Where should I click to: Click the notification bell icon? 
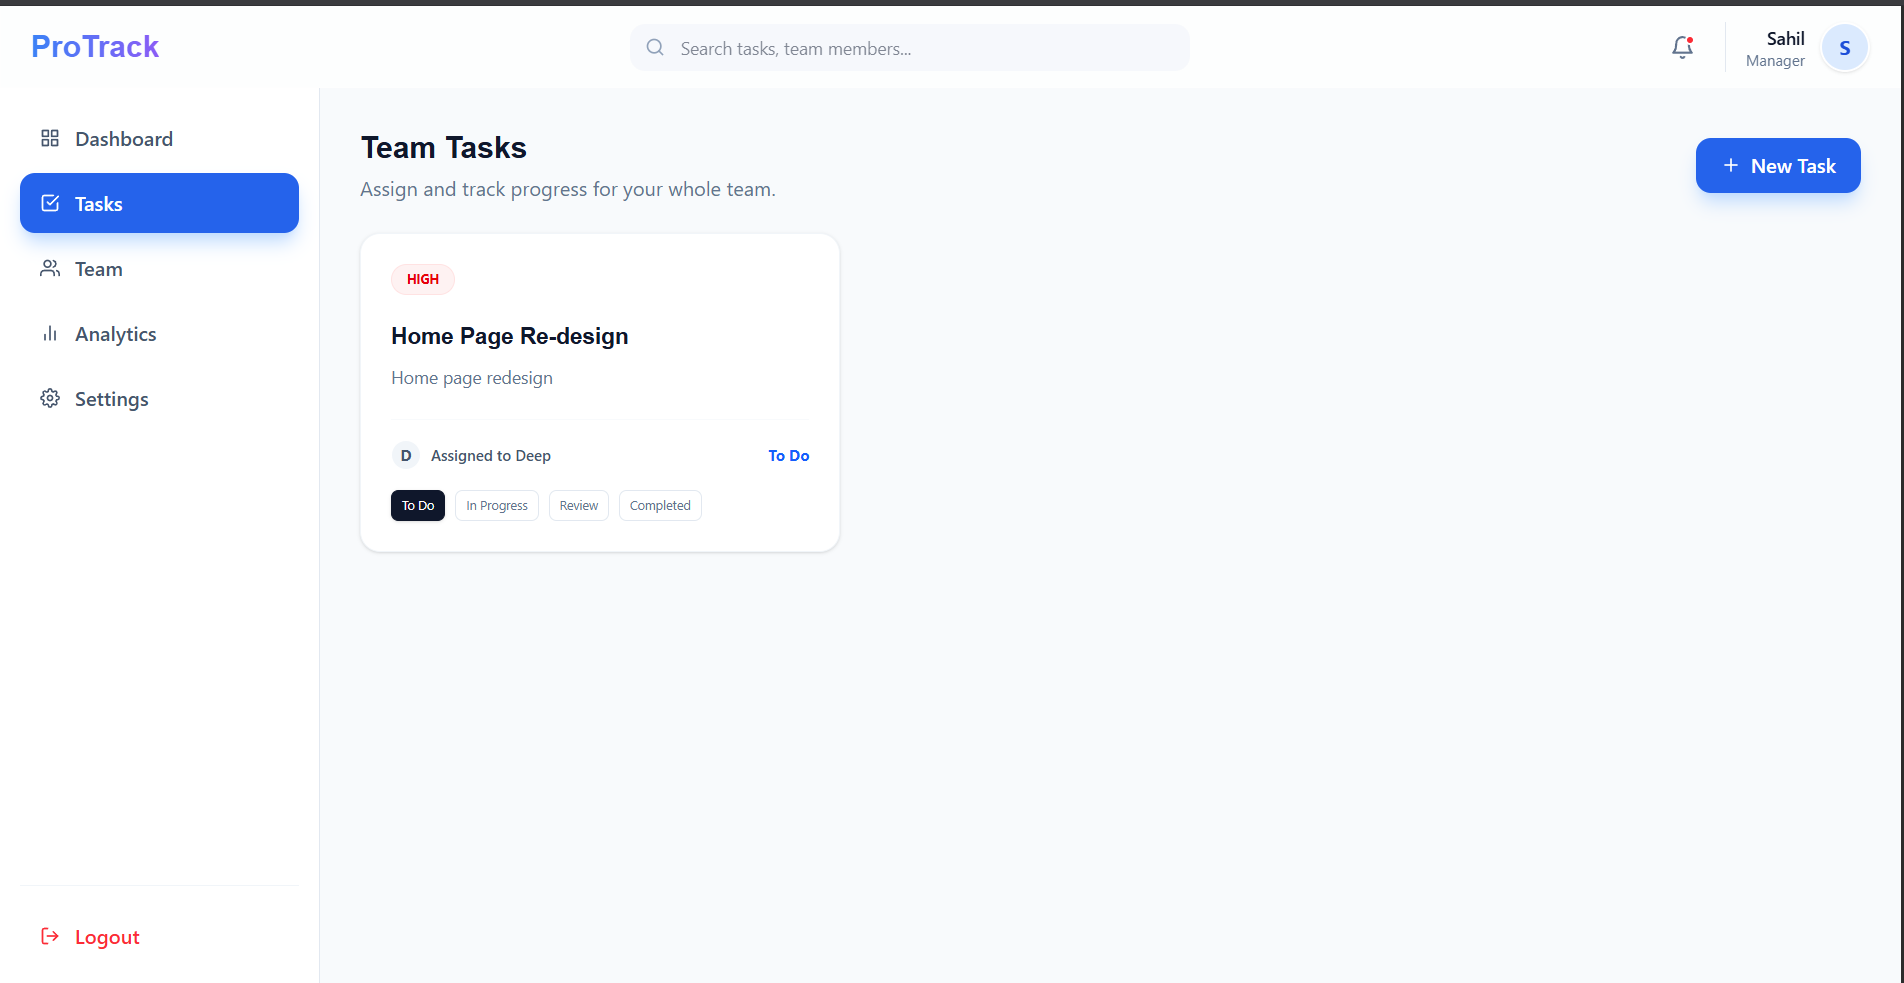click(1682, 47)
